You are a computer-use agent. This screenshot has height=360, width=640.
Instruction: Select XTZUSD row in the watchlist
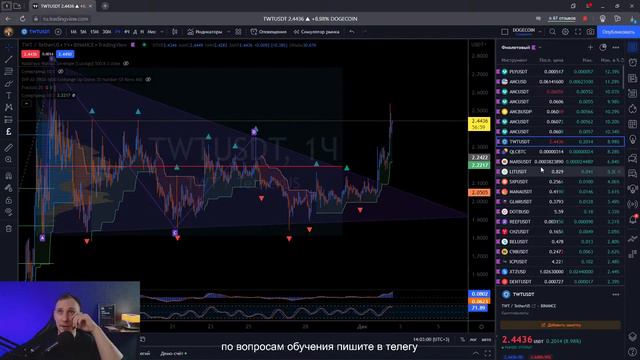(x=560, y=272)
